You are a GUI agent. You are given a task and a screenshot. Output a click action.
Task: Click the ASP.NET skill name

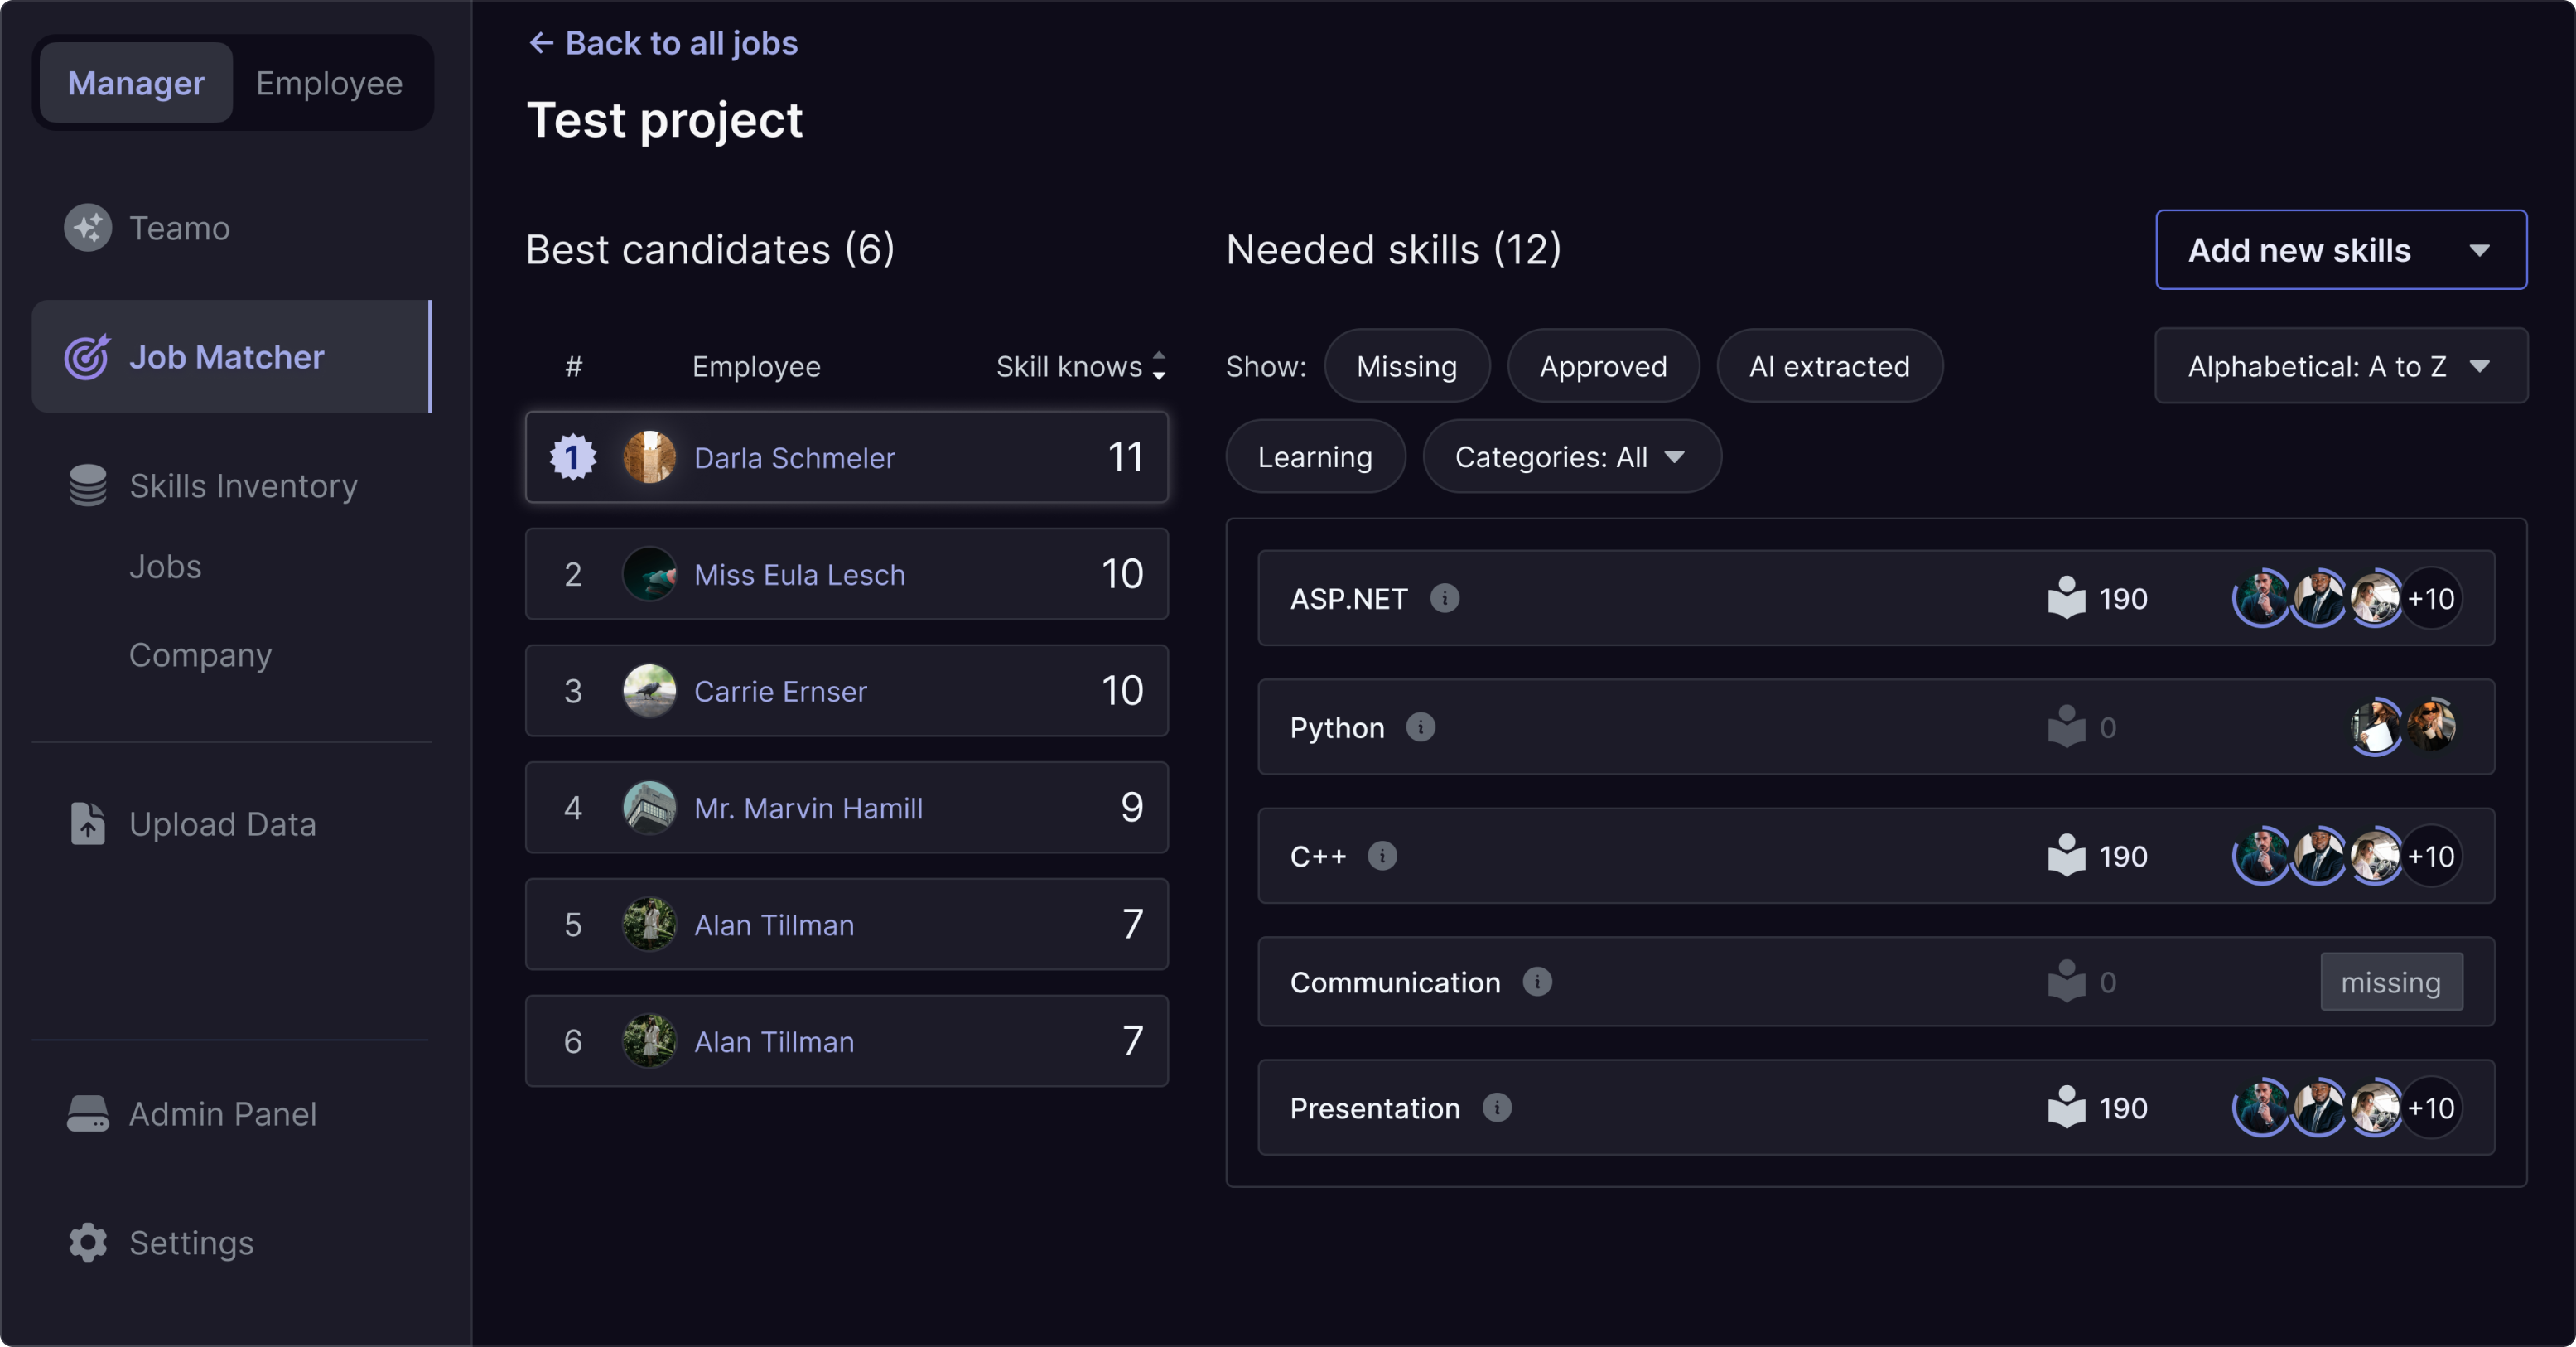[x=1349, y=598]
